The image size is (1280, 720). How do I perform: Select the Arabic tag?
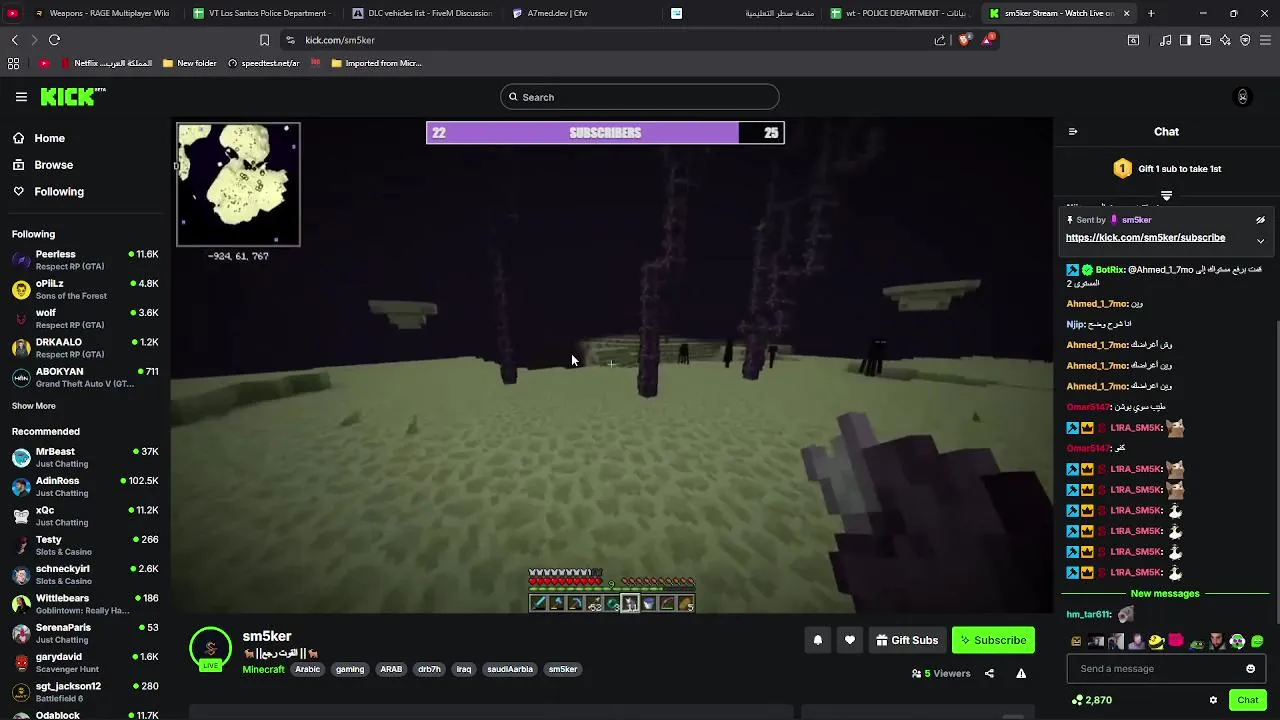pyautogui.click(x=307, y=669)
